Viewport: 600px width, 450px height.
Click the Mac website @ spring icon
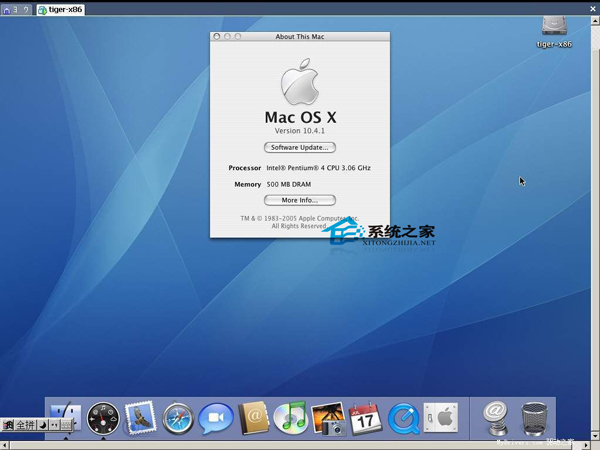click(x=495, y=416)
